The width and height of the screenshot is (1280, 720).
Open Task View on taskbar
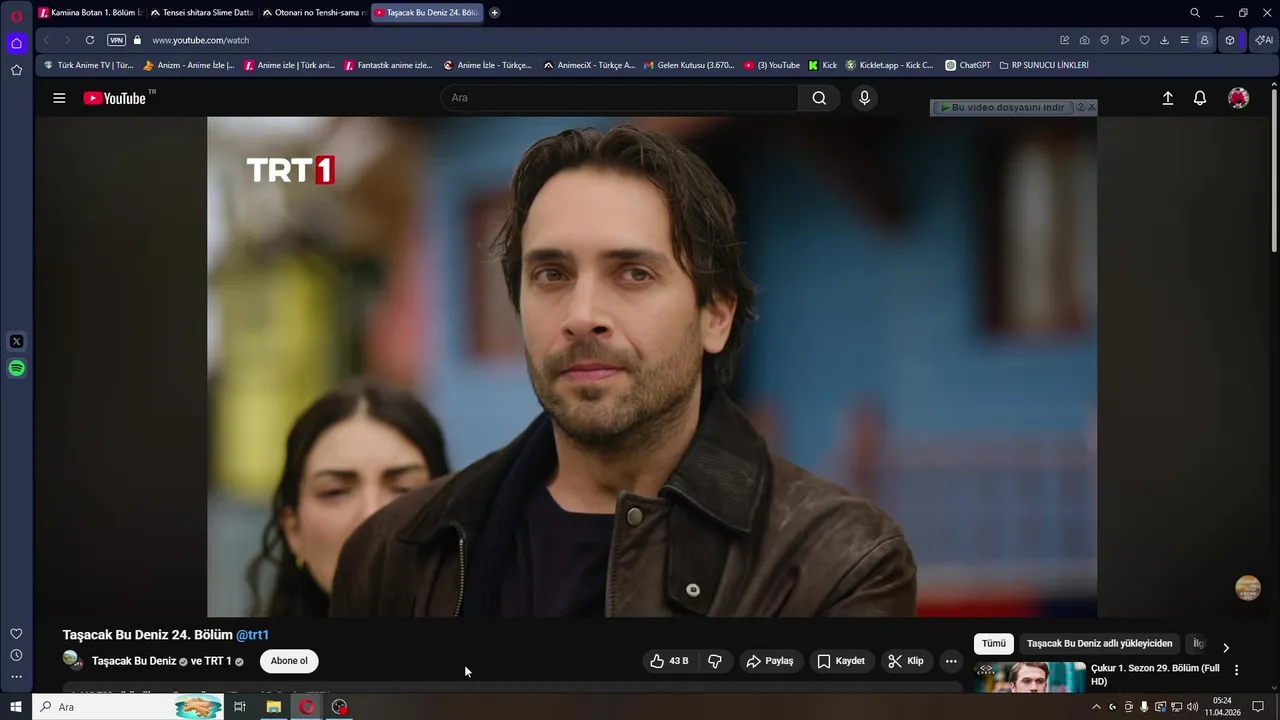pos(240,707)
